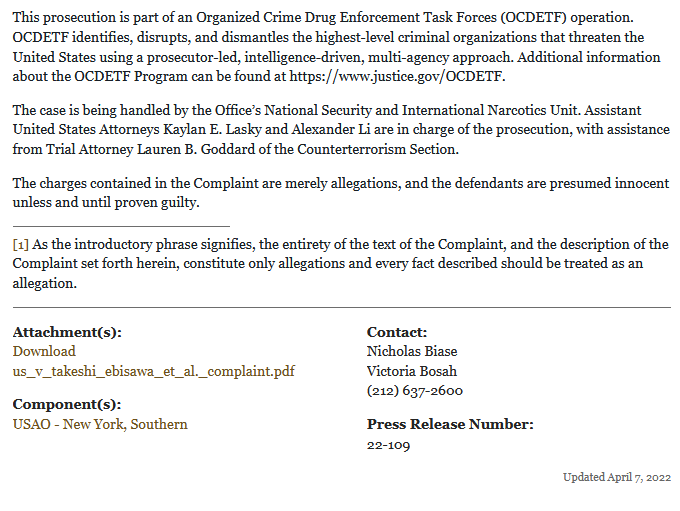This screenshot has width=680, height=511.
Task: Select the contact name Victoria Bosah
Action: click(x=410, y=371)
